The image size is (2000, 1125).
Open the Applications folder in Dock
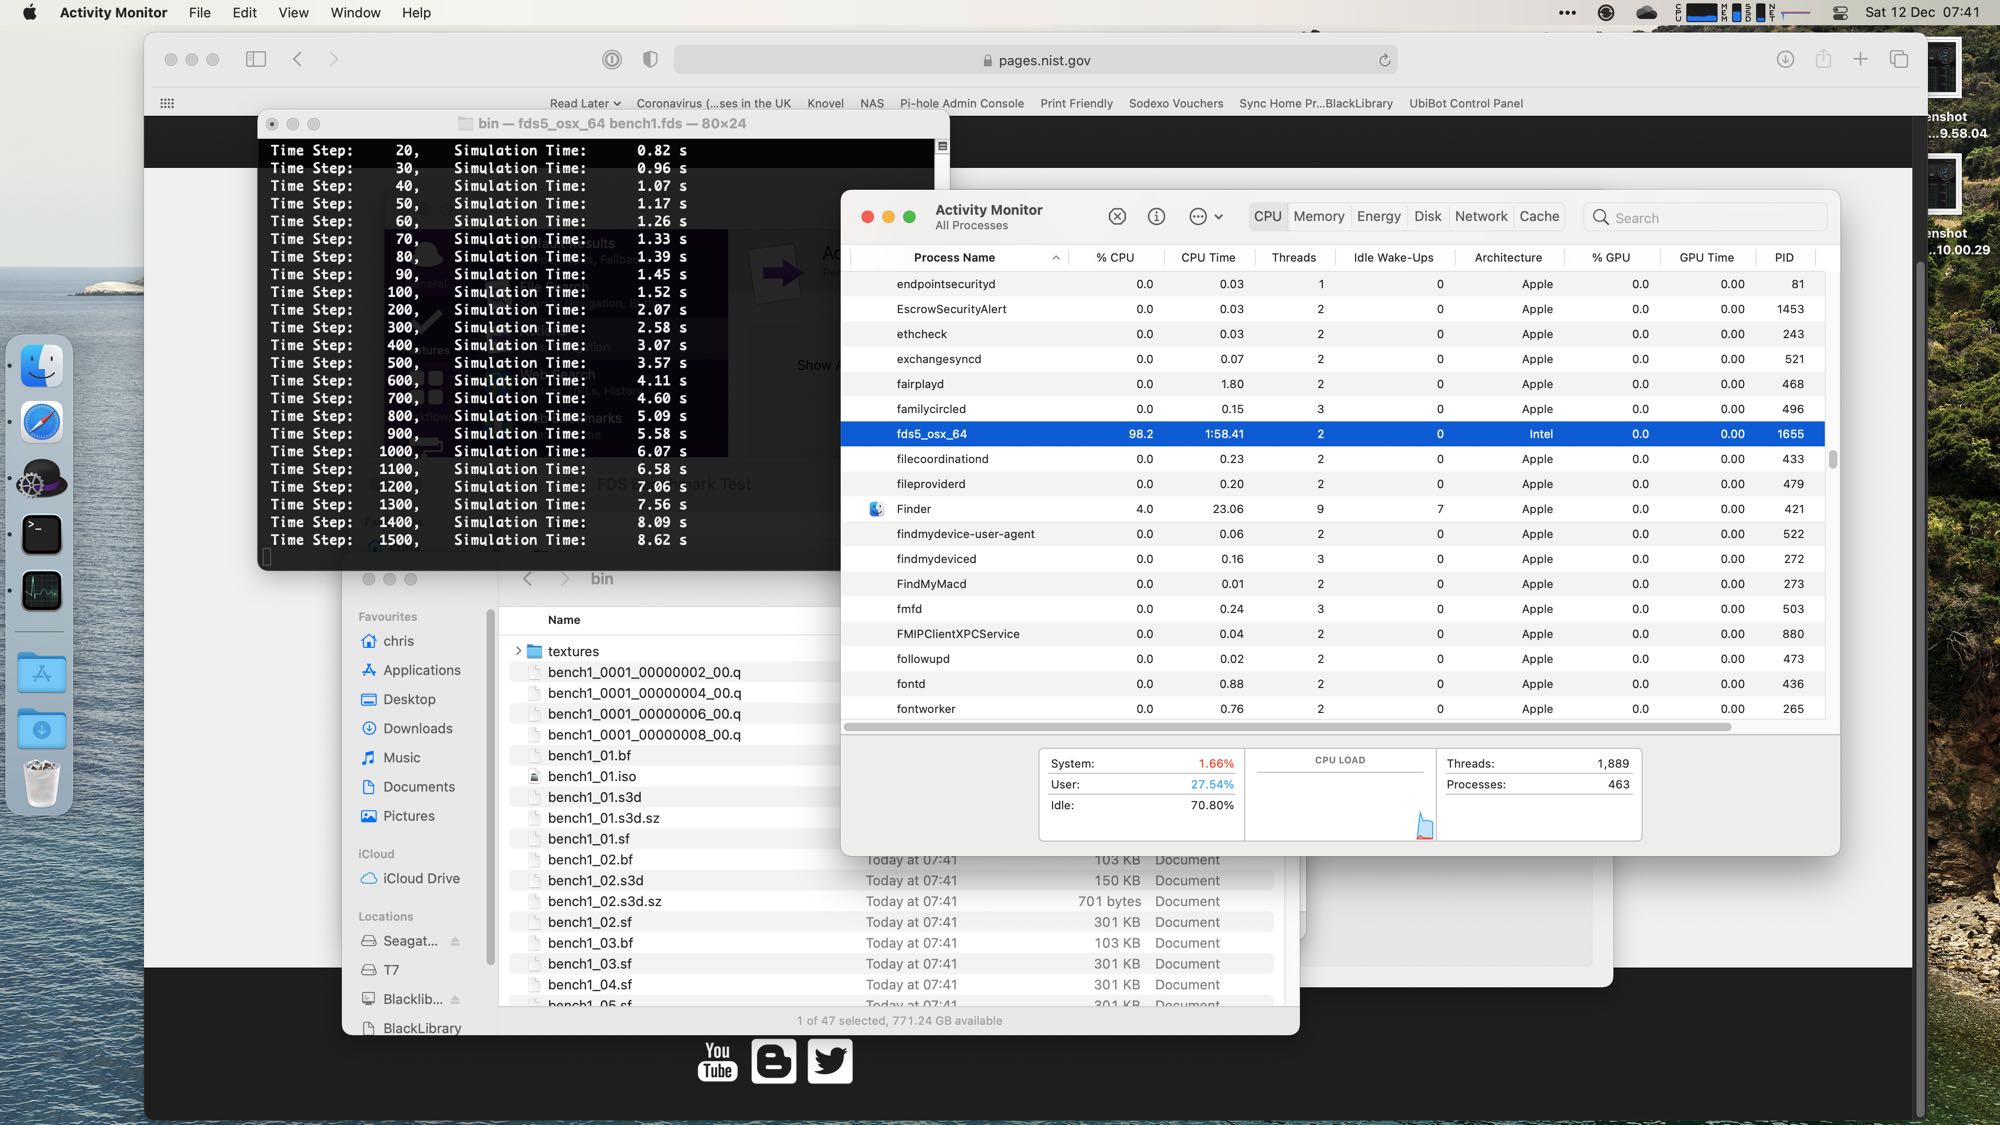(41, 673)
